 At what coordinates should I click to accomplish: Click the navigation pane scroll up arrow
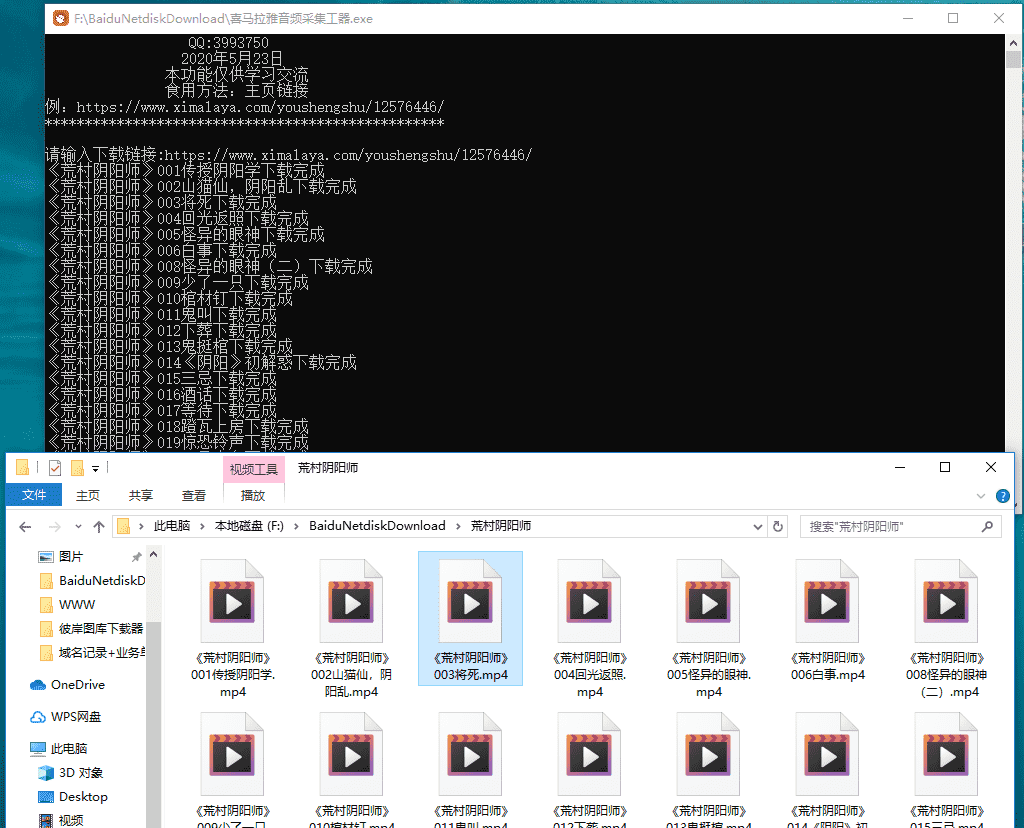[x=153, y=554]
